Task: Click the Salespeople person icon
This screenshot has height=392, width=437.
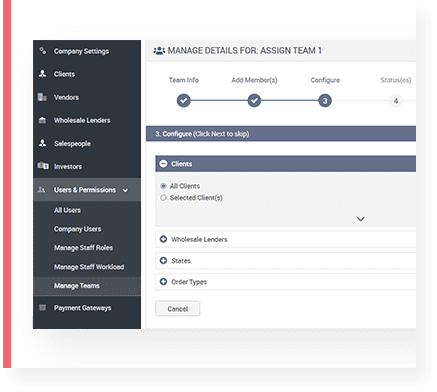Action: click(42, 143)
